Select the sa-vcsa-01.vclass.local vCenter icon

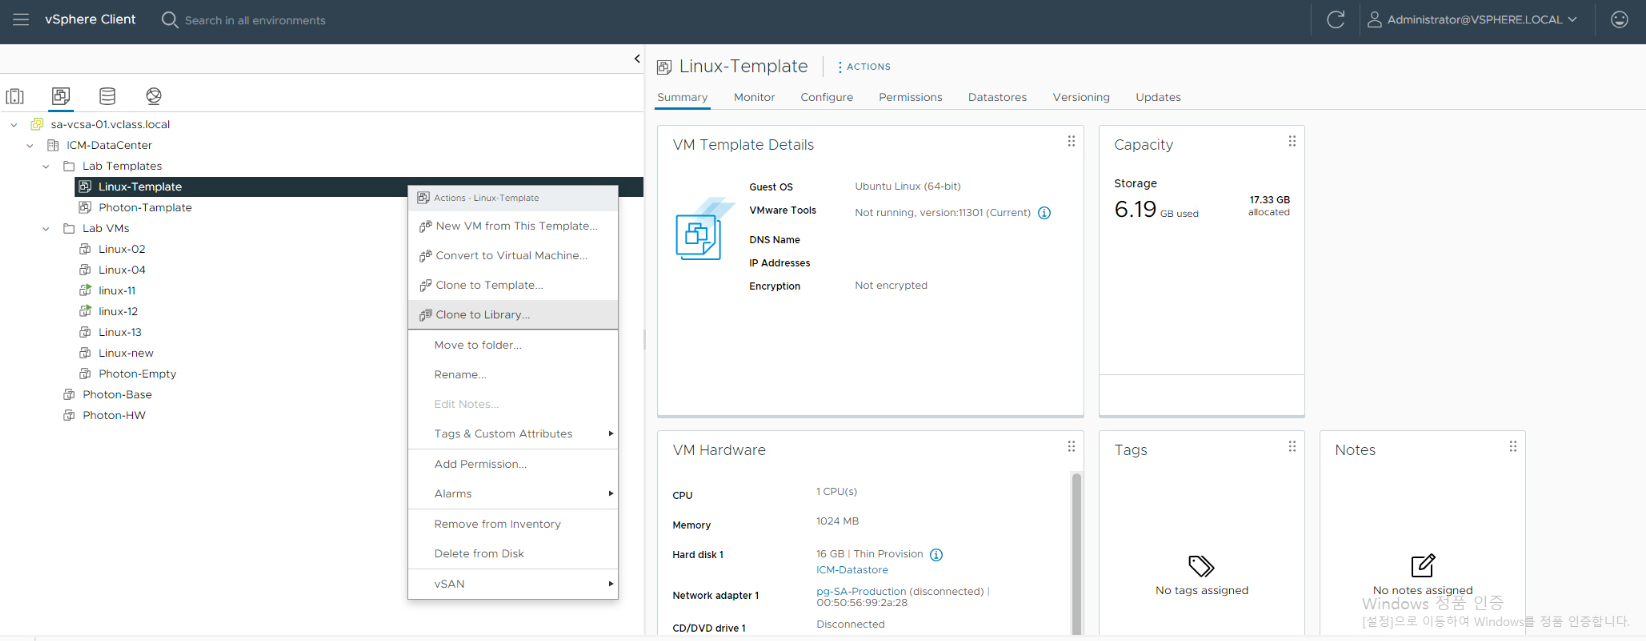click(x=37, y=125)
